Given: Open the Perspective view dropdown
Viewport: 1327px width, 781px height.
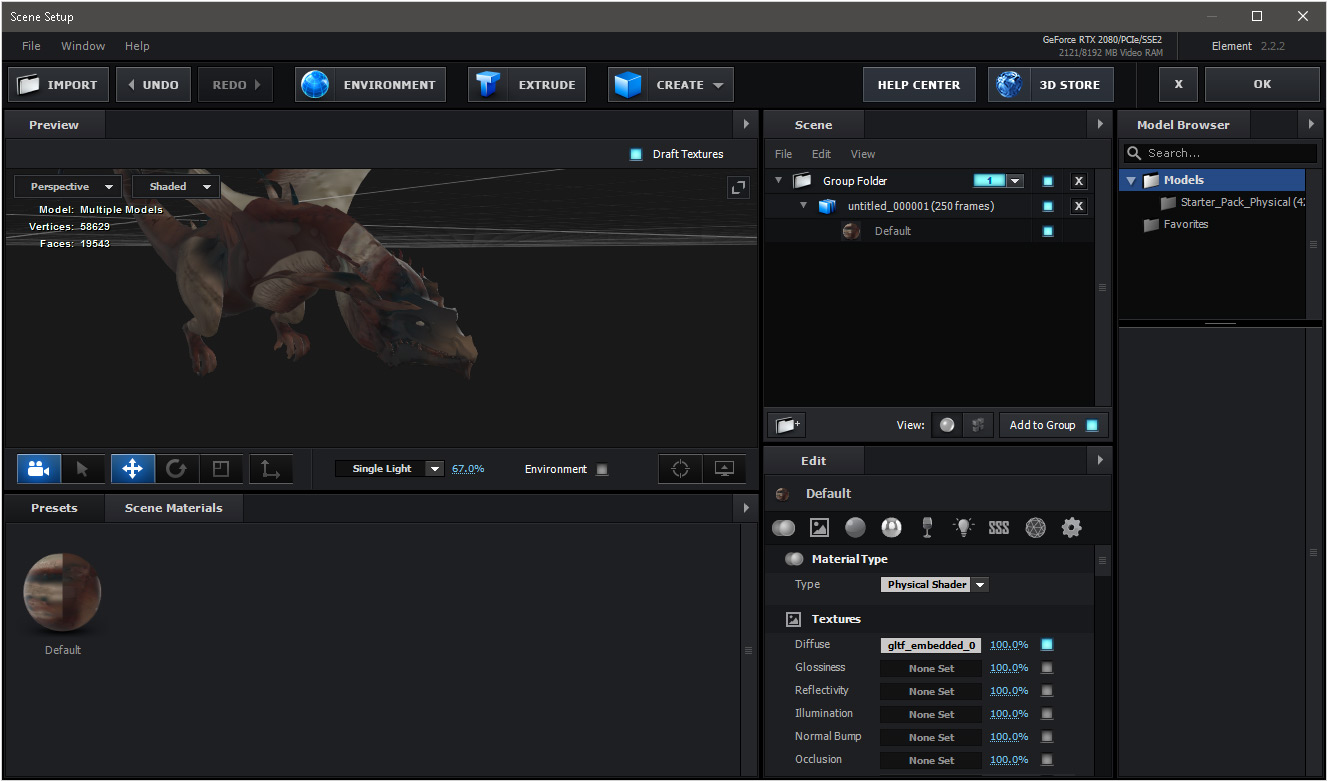Looking at the screenshot, I should (67, 186).
